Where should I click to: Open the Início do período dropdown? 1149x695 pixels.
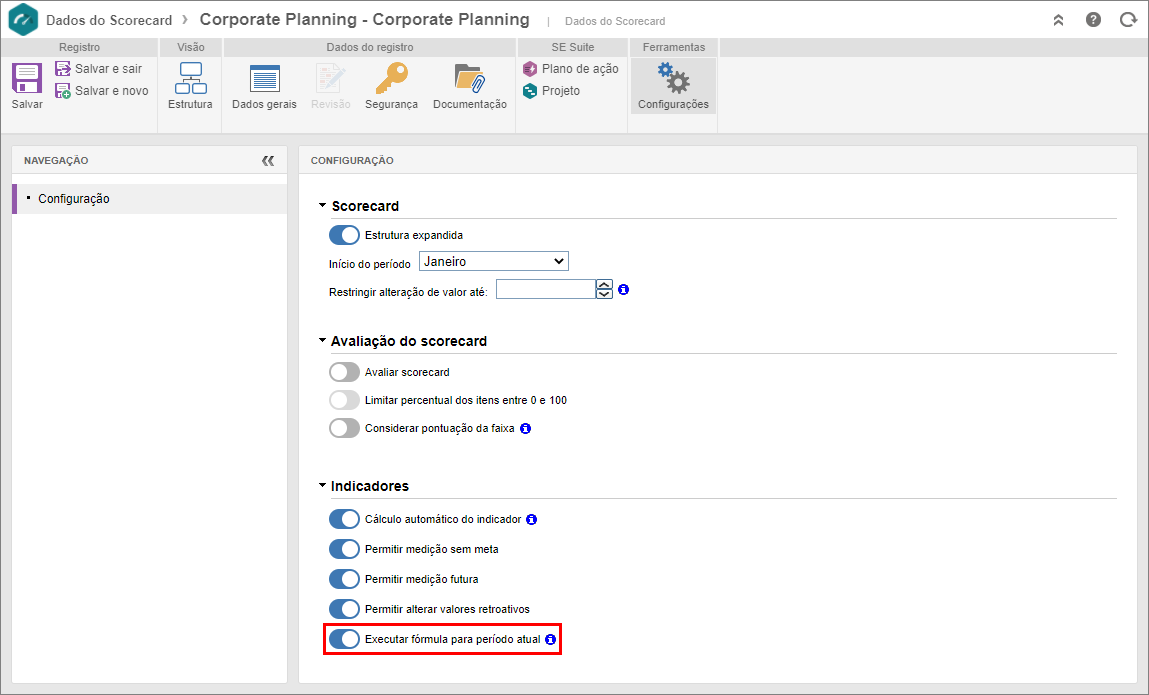(494, 261)
